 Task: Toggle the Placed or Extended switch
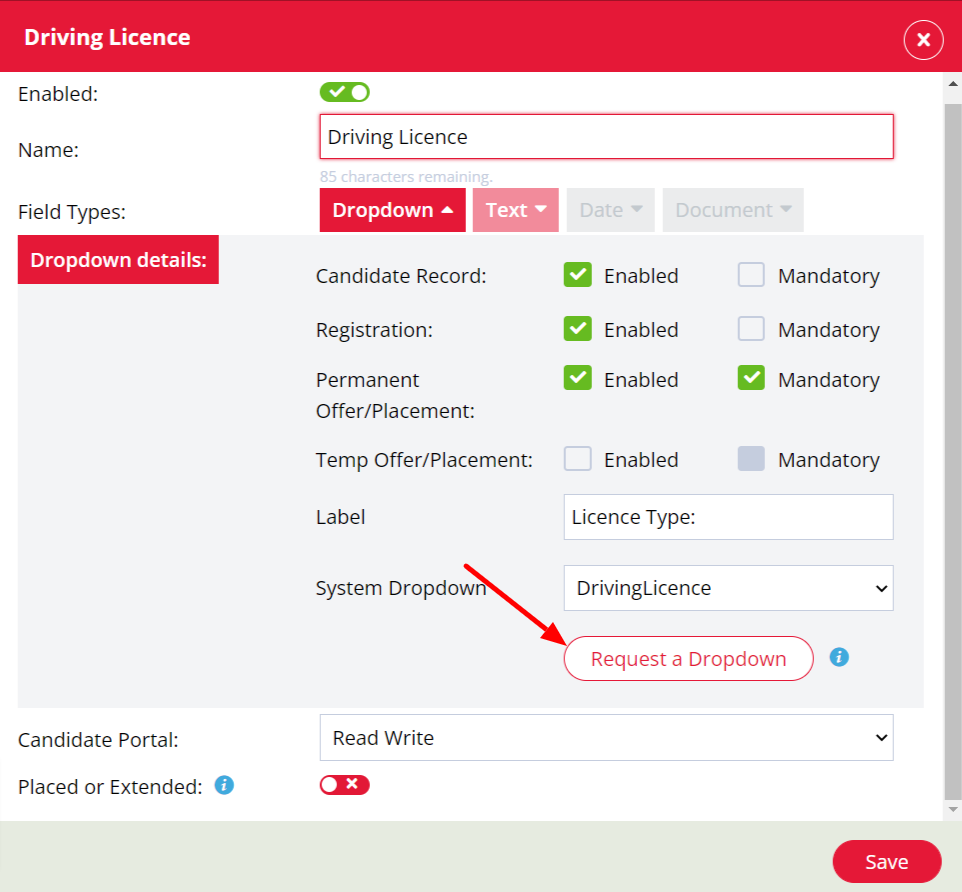coord(344,785)
